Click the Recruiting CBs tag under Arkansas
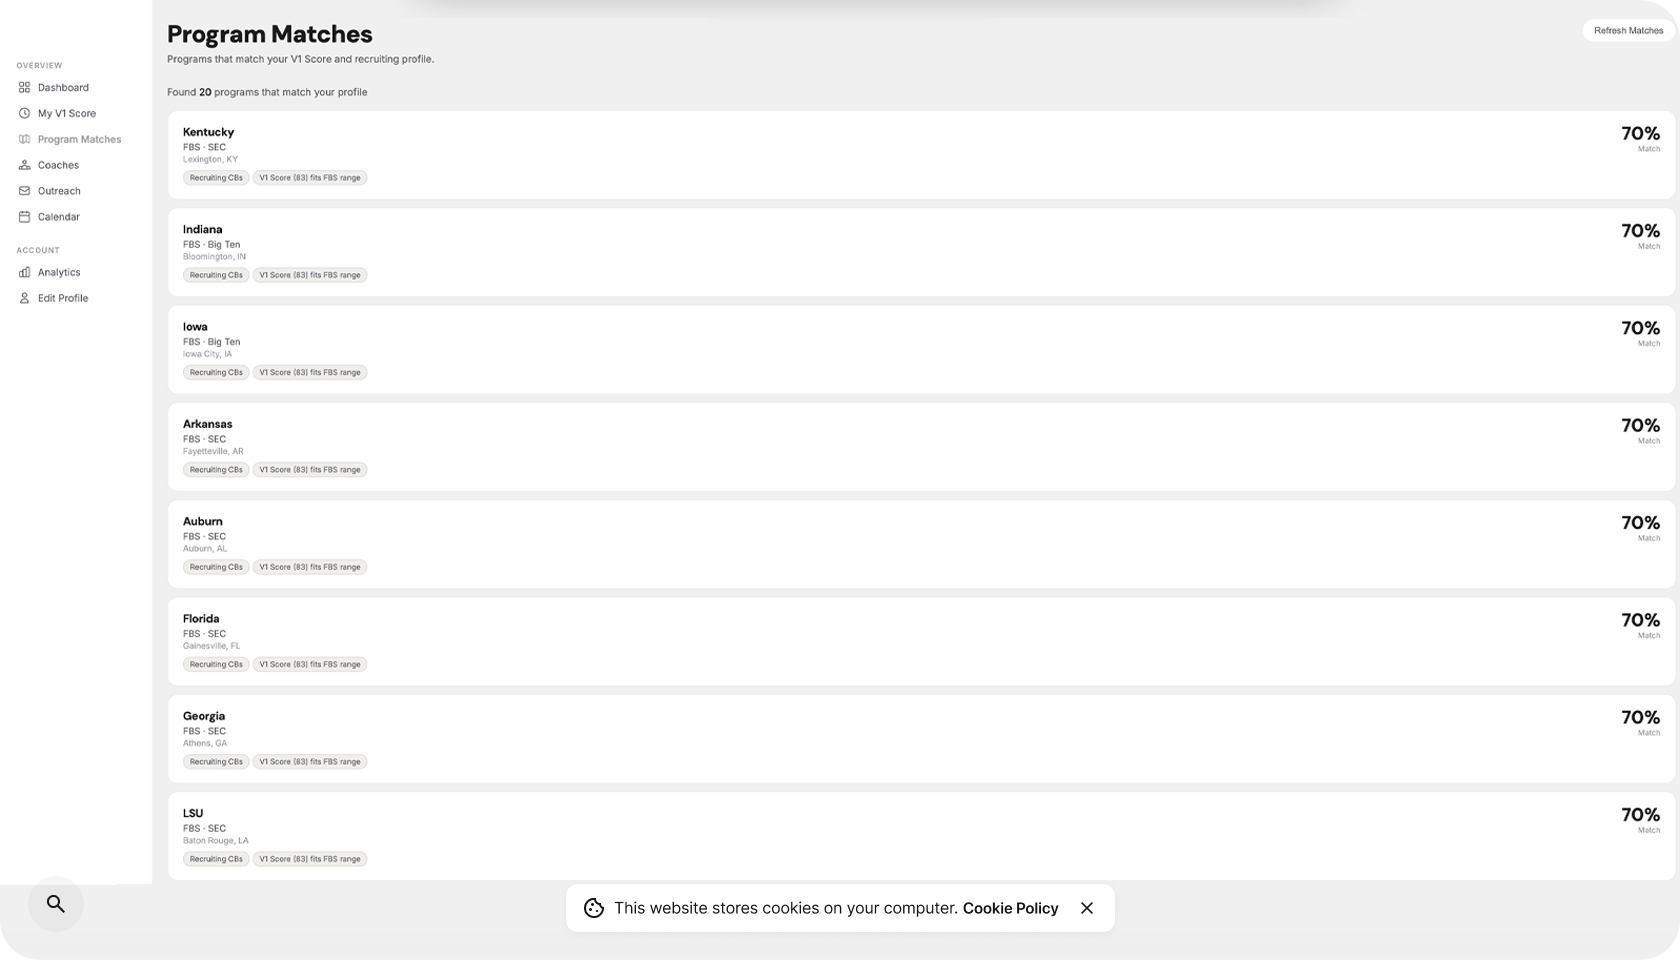The image size is (1680, 960). pyautogui.click(x=216, y=470)
